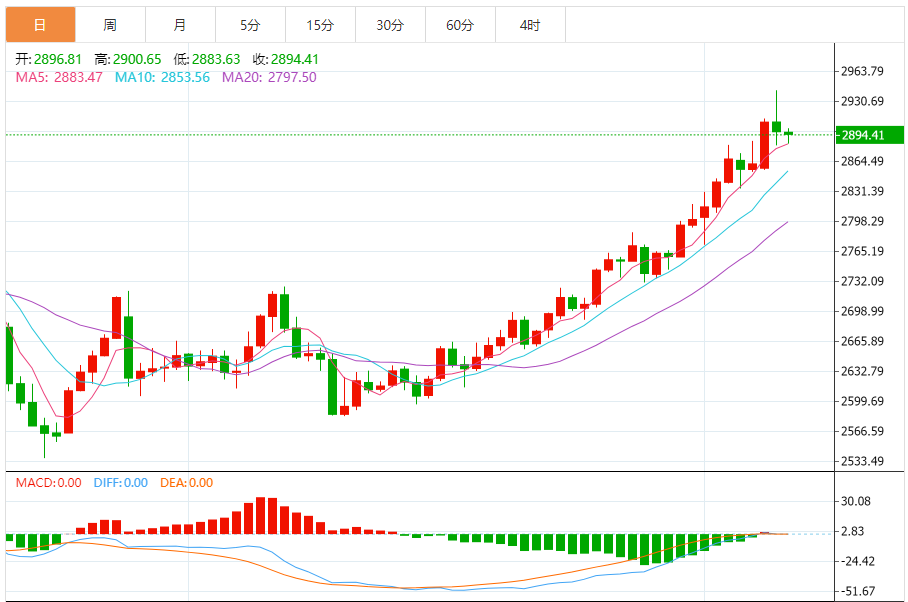Click the 2665.89 price axis label
The height and width of the screenshot is (602, 908).
point(862,341)
